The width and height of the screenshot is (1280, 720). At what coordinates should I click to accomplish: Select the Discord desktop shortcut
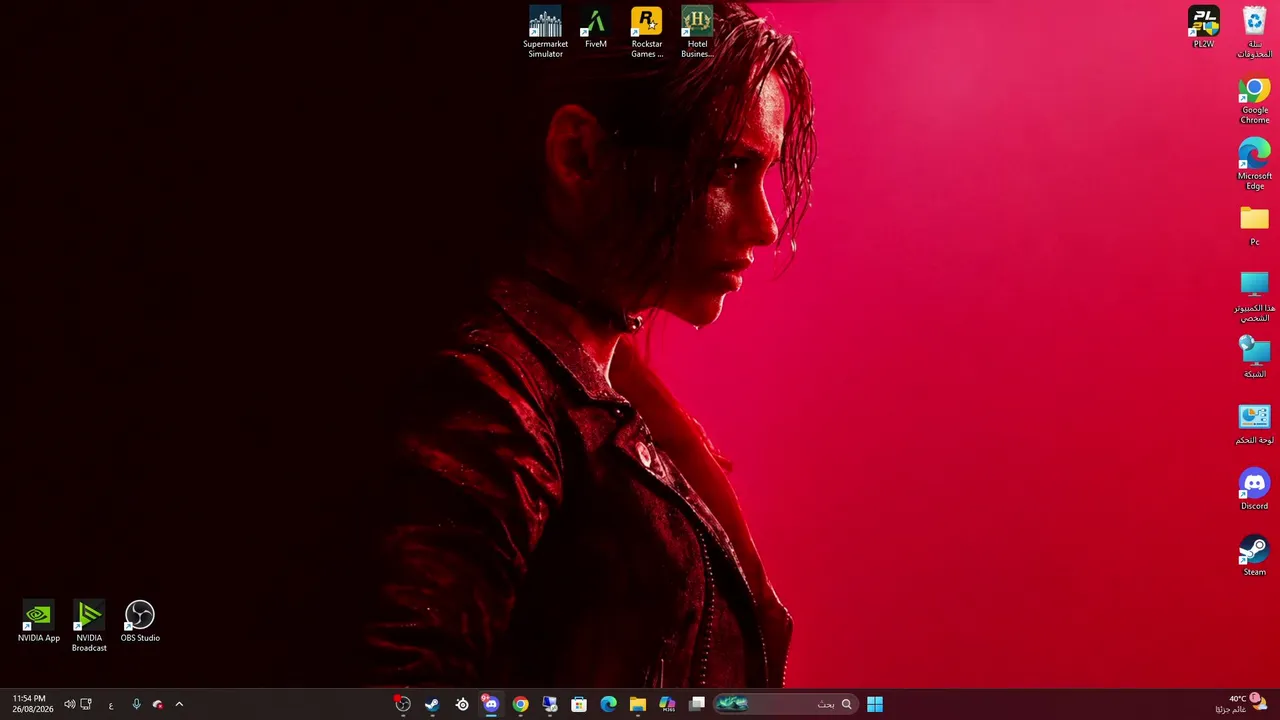[x=1255, y=490]
